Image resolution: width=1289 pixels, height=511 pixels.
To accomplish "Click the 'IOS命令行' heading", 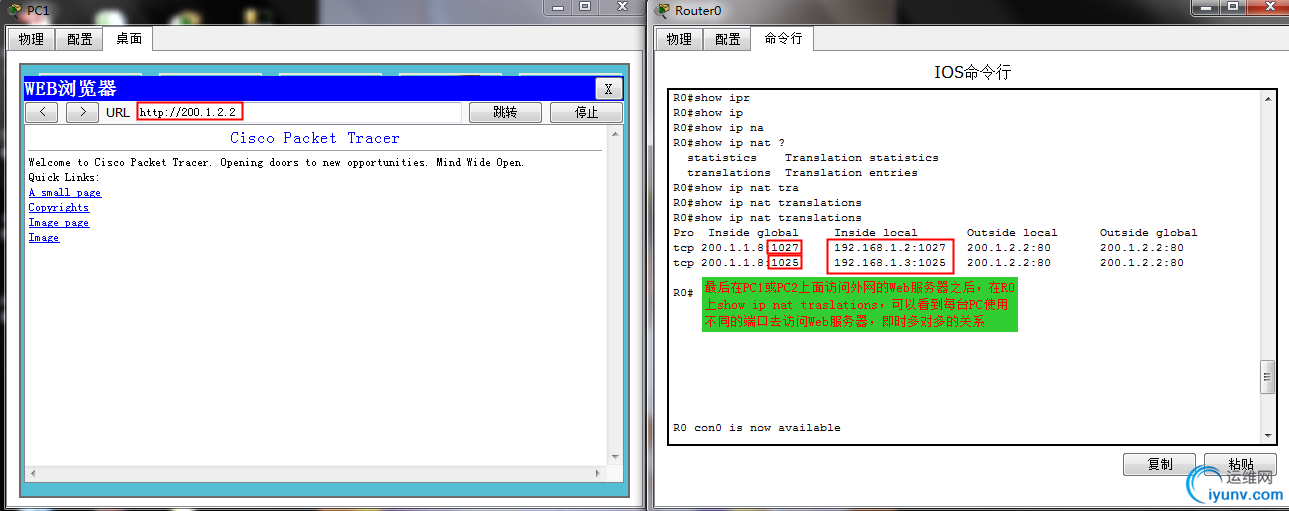I will click(972, 72).
